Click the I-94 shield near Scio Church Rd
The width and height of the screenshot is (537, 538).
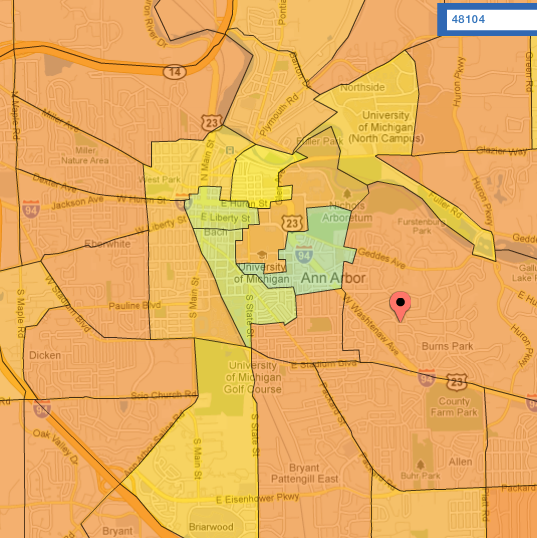click(x=42, y=408)
